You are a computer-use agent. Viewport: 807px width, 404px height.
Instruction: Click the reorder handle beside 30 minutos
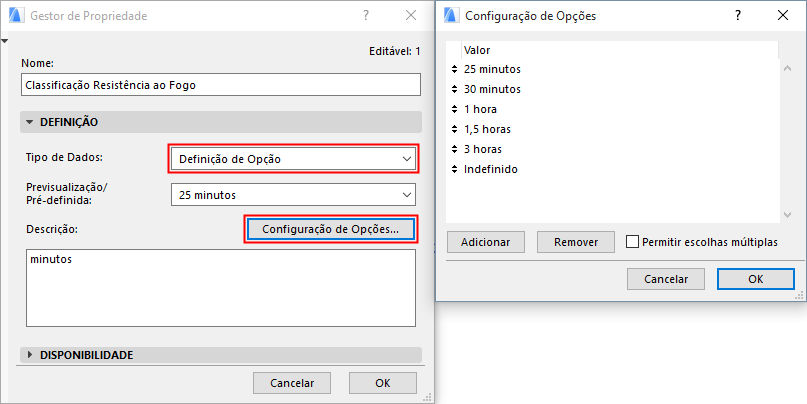click(x=455, y=89)
